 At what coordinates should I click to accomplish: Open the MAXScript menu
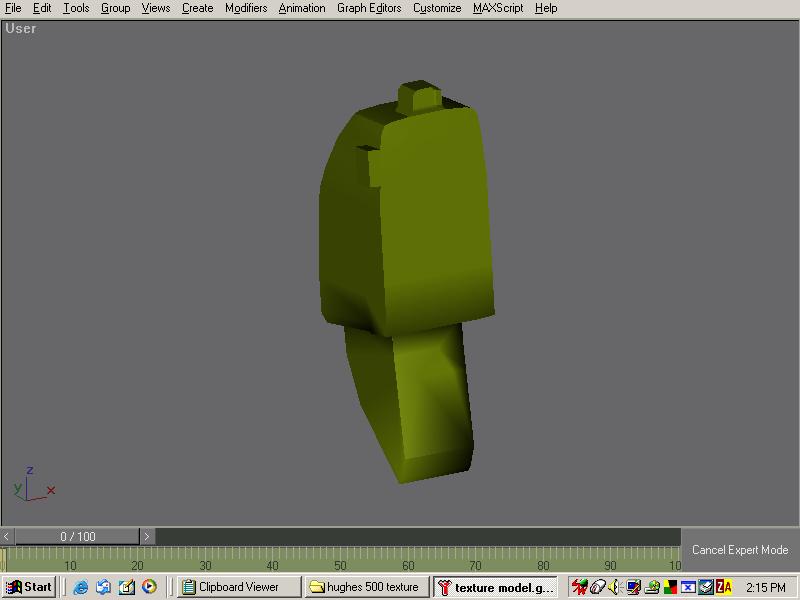point(498,8)
